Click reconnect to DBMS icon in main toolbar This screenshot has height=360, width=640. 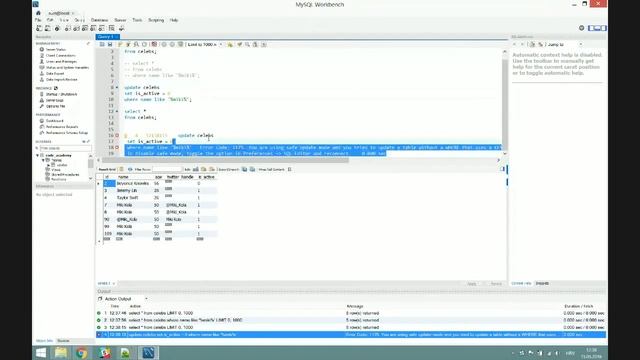coord(121,28)
